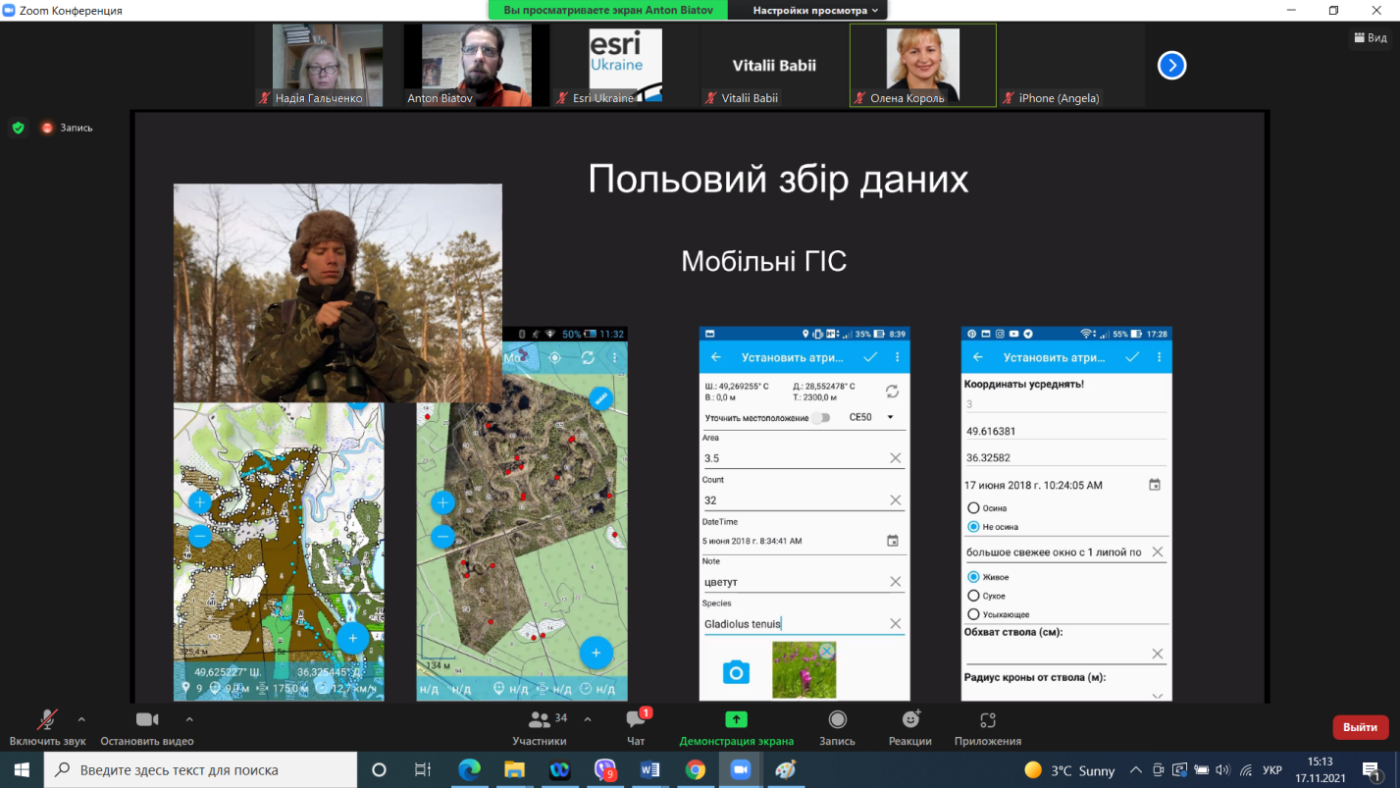Open Google Chrome from the taskbar
This screenshot has width=1400, height=788.
695,770
